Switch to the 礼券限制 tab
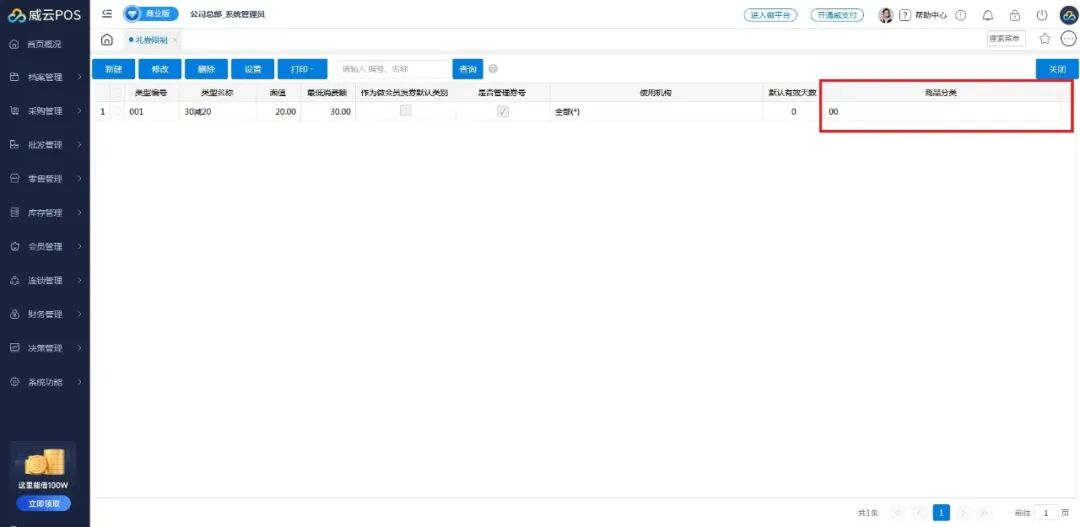The height and width of the screenshot is (527, 1080). coord(150,40)
